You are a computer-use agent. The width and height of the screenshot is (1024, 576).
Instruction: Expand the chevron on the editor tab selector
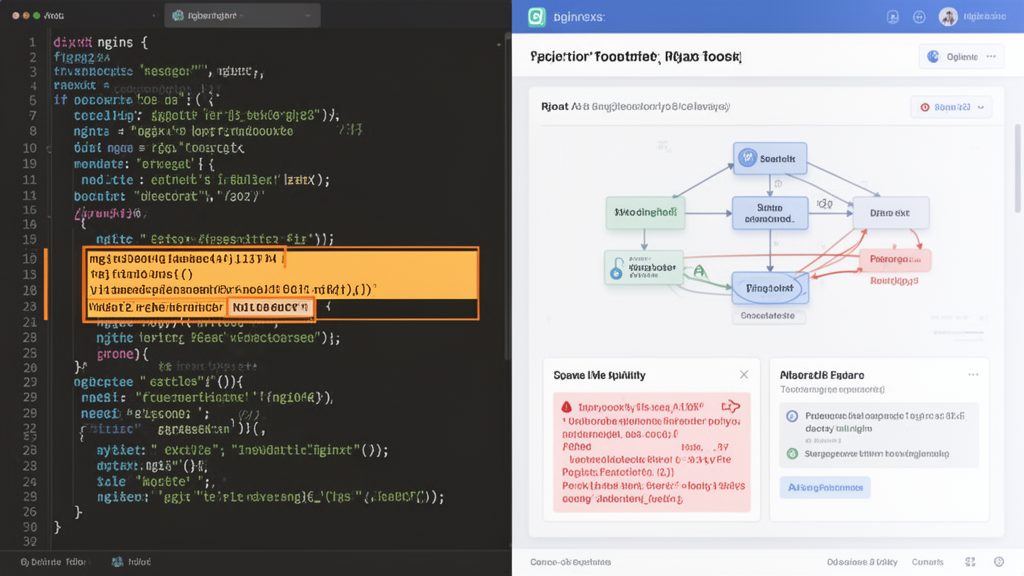(x=308, y=16)
